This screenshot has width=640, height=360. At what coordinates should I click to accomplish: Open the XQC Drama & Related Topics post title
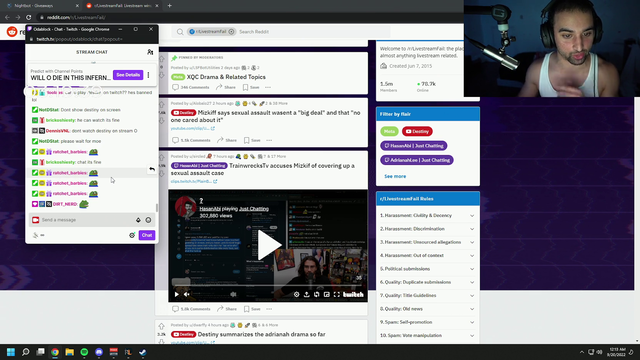click(226, 77)
